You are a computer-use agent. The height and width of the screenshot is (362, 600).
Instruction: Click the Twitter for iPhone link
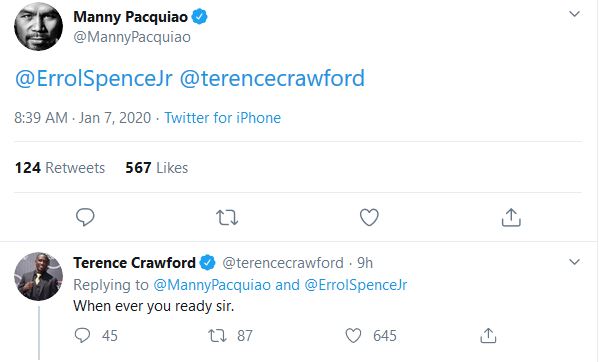pyautogui.click(x=223, y=118)
